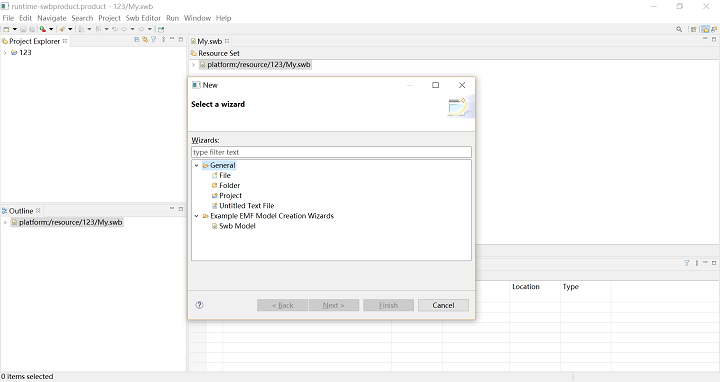720x382 pixels.
Task: Switch to the My.swb editor tab
Action: (x=209, y=41)
